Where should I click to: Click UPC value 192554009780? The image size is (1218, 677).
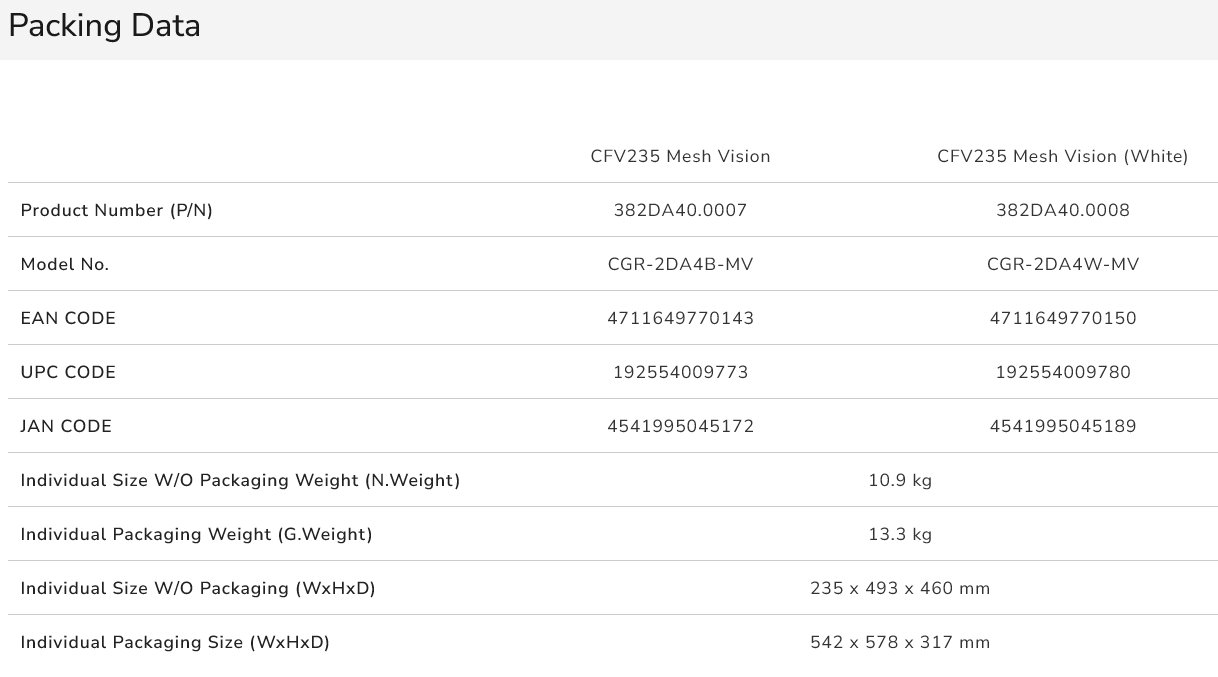click(x=1062, y=372)
